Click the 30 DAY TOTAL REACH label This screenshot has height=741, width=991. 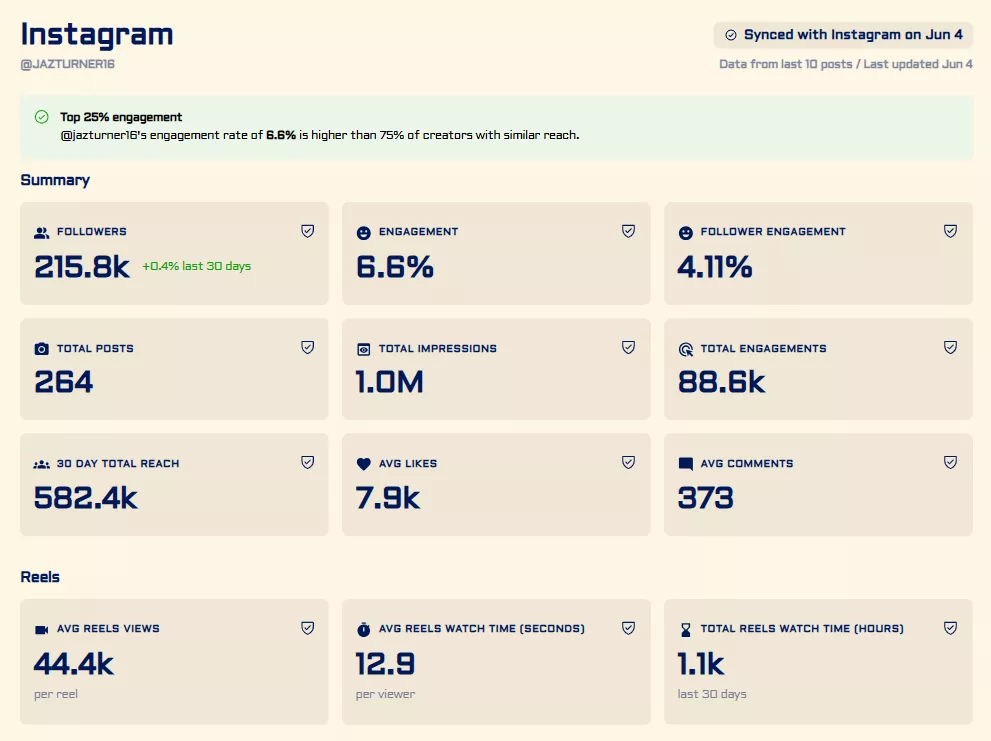(x=118, y=464)
